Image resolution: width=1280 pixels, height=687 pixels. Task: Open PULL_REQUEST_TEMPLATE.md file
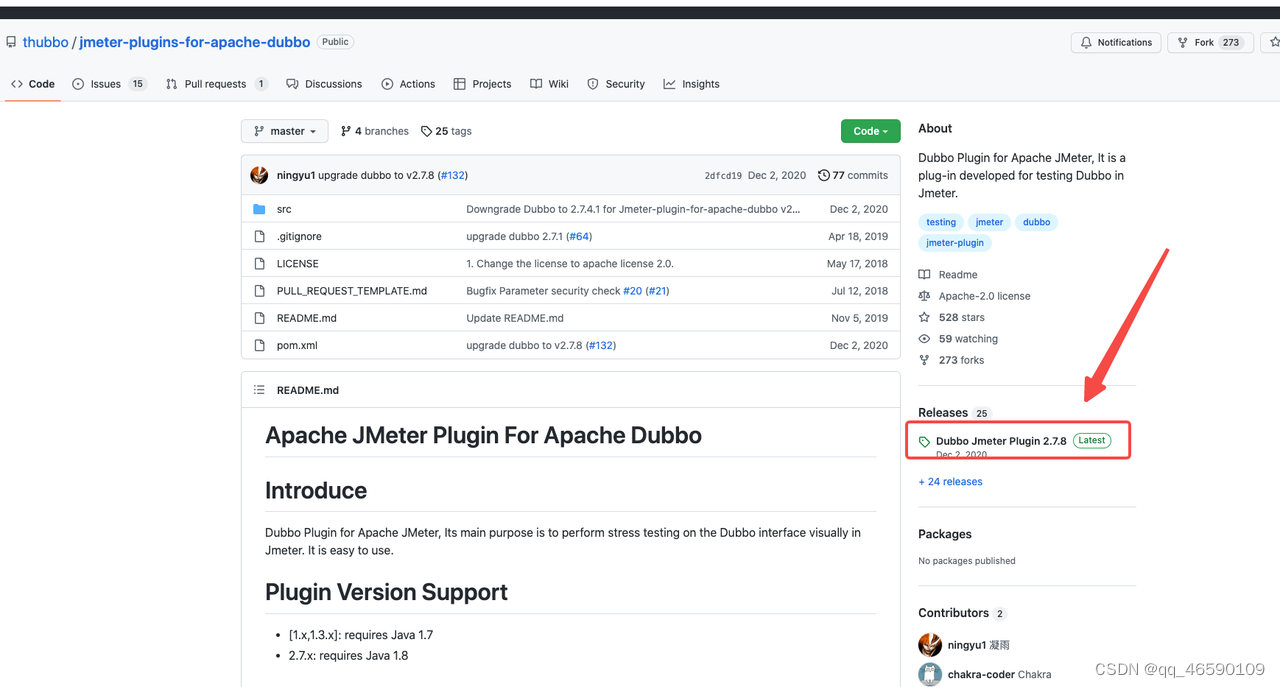tap(352, 291)
